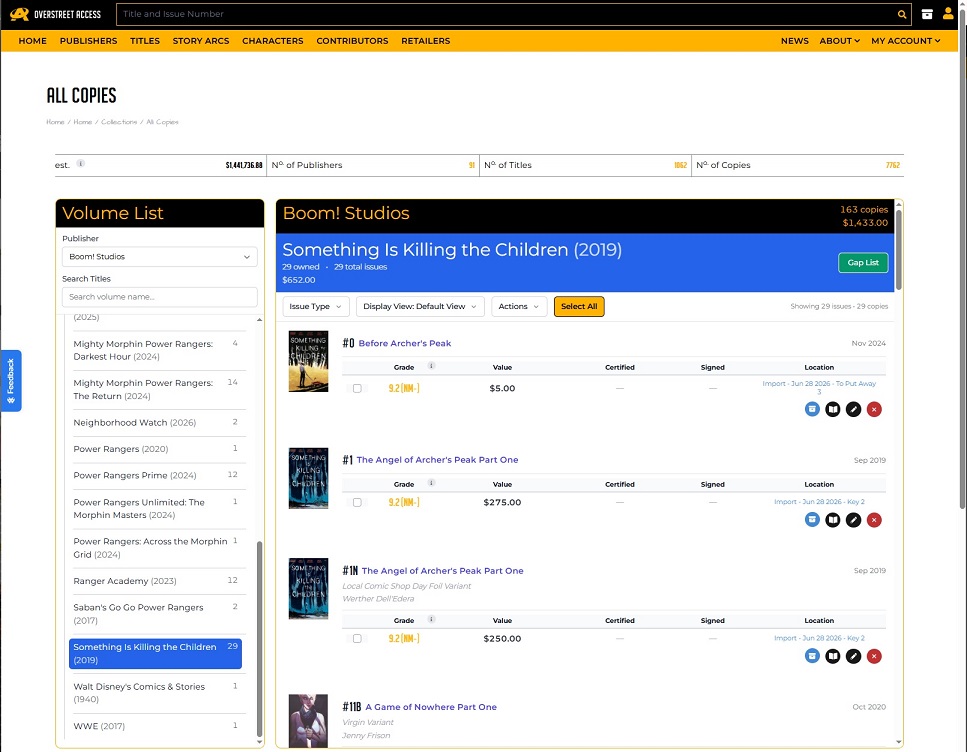This screenshot has height=752, width=967.
Task: Open PUBLISHERS navigation item
Action: (x=88, y=41)
